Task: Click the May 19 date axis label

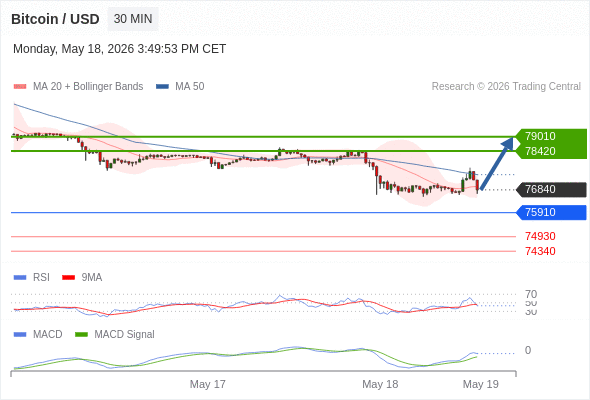Action: 481,384
